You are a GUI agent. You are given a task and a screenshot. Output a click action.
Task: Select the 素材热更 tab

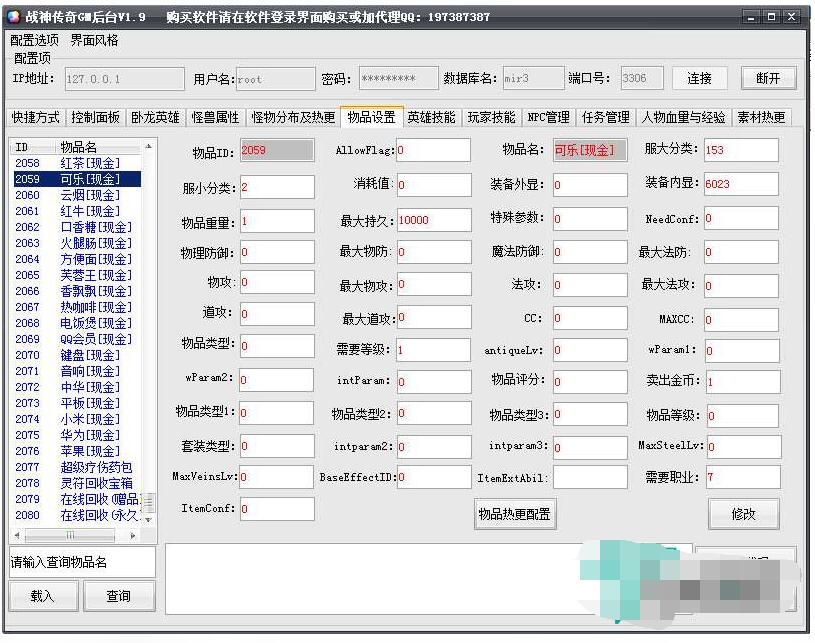click(x=762, y=117)
